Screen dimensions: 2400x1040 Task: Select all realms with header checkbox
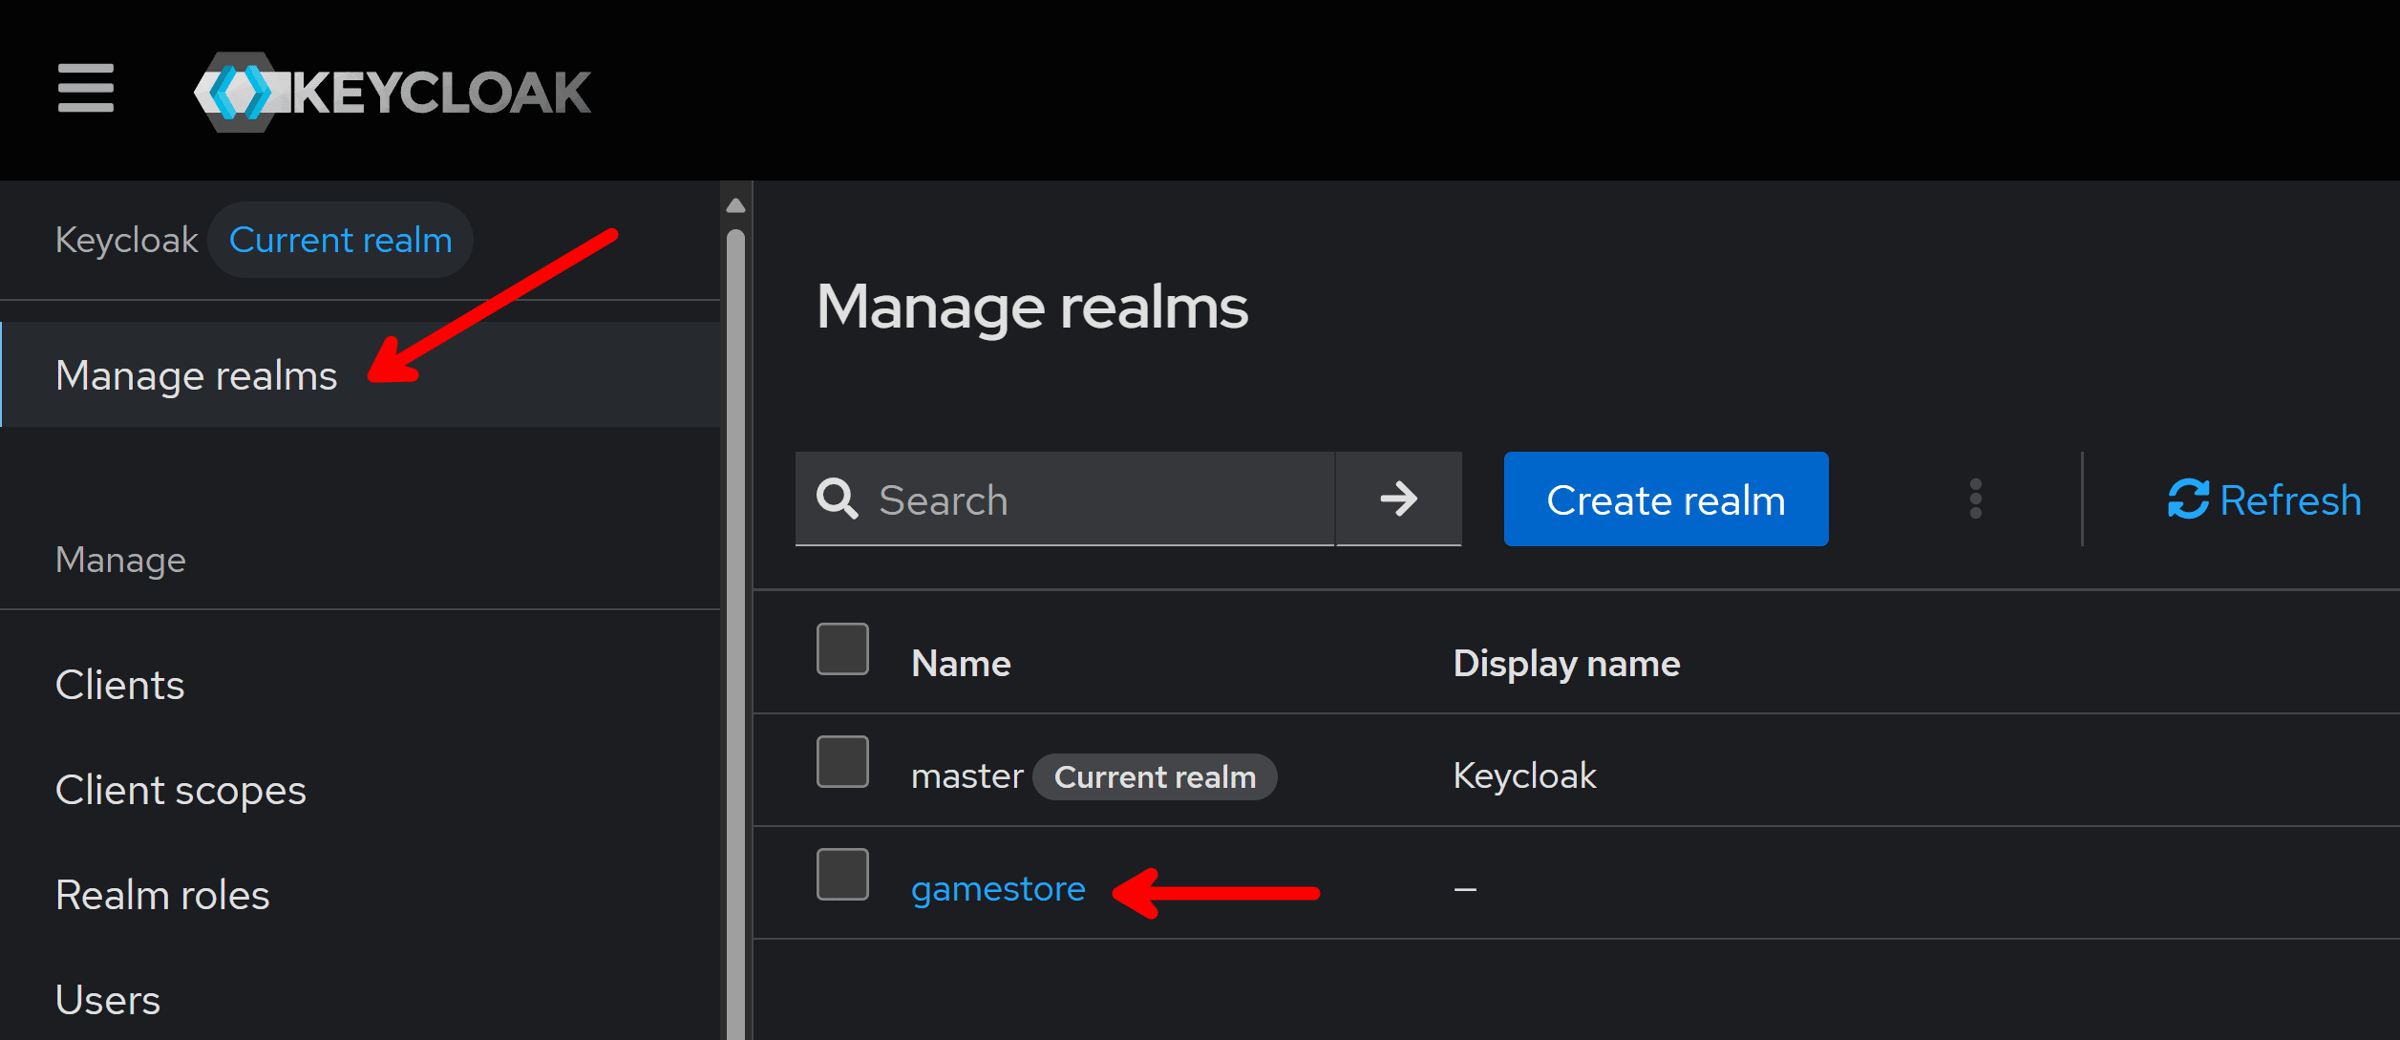[x=842, y=649]
